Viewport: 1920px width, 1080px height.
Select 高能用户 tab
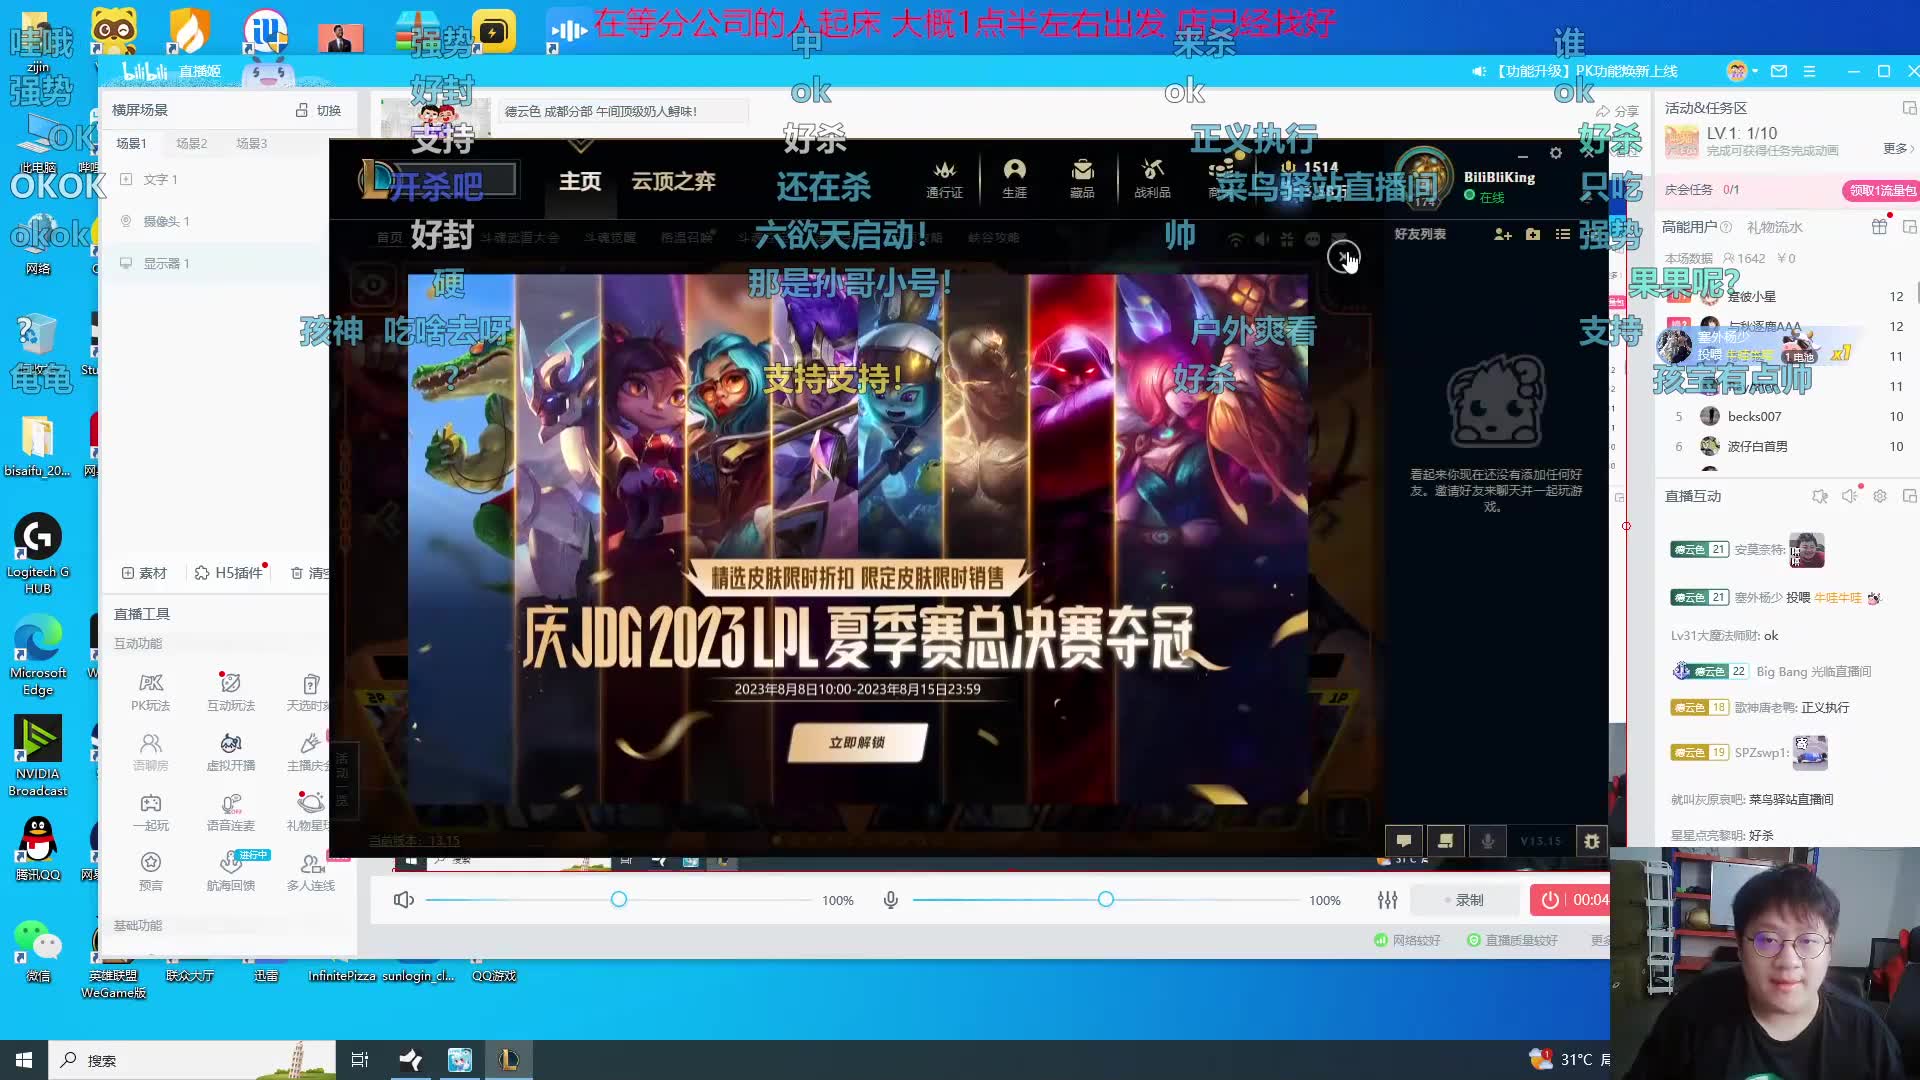click(1689, 227)
